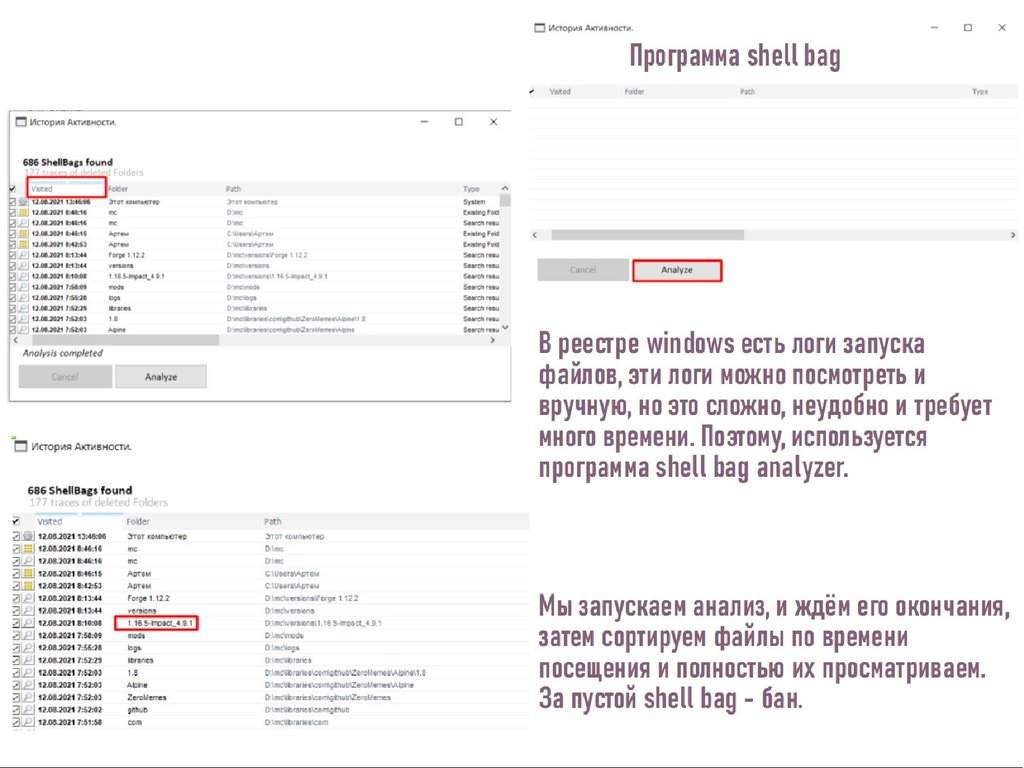Uncheck logs row checkbox in Analysis completed window

[13, 298]
